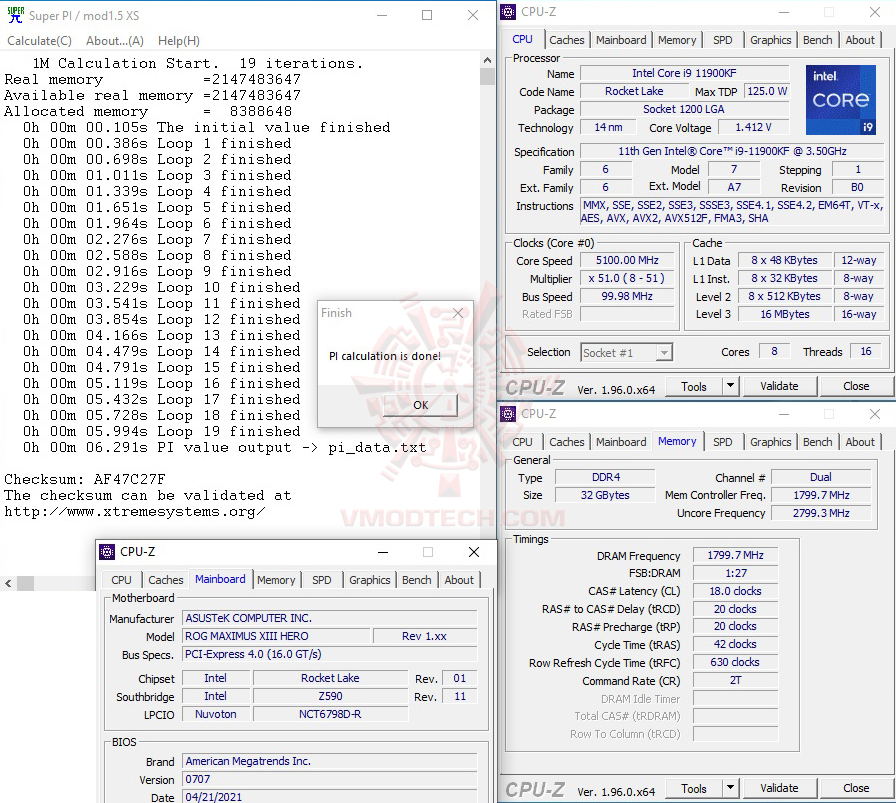Close the Finish dialog with its X

(x=458, y=313)
